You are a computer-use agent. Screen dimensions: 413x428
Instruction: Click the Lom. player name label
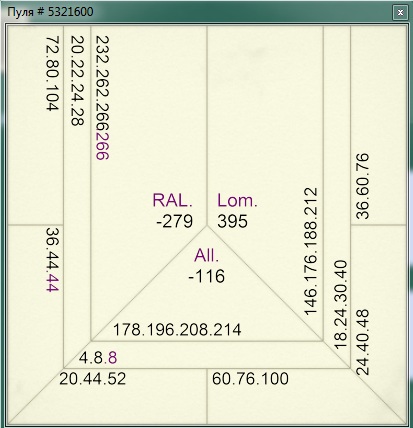[237, 200]
